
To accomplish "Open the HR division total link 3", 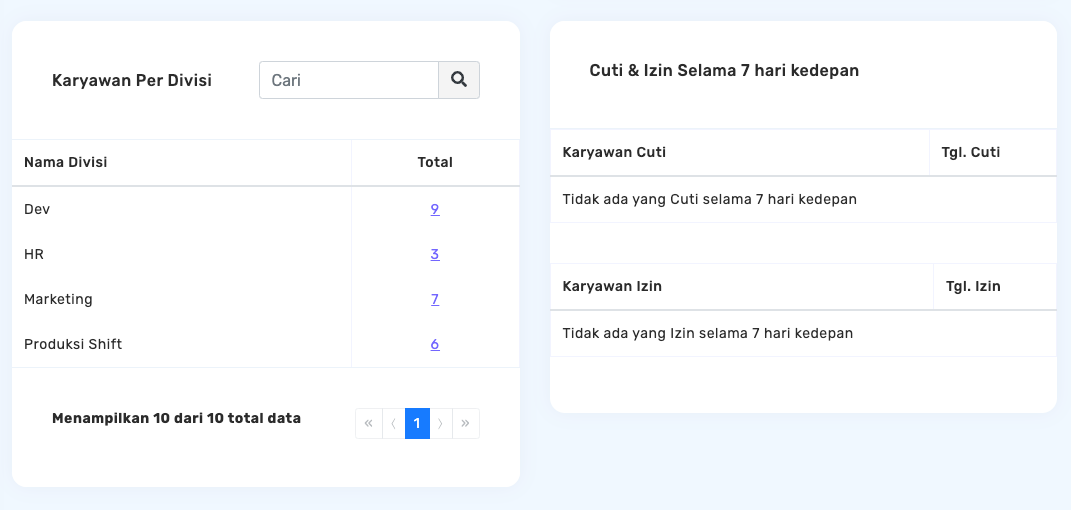I will click(x=435, y=254).
